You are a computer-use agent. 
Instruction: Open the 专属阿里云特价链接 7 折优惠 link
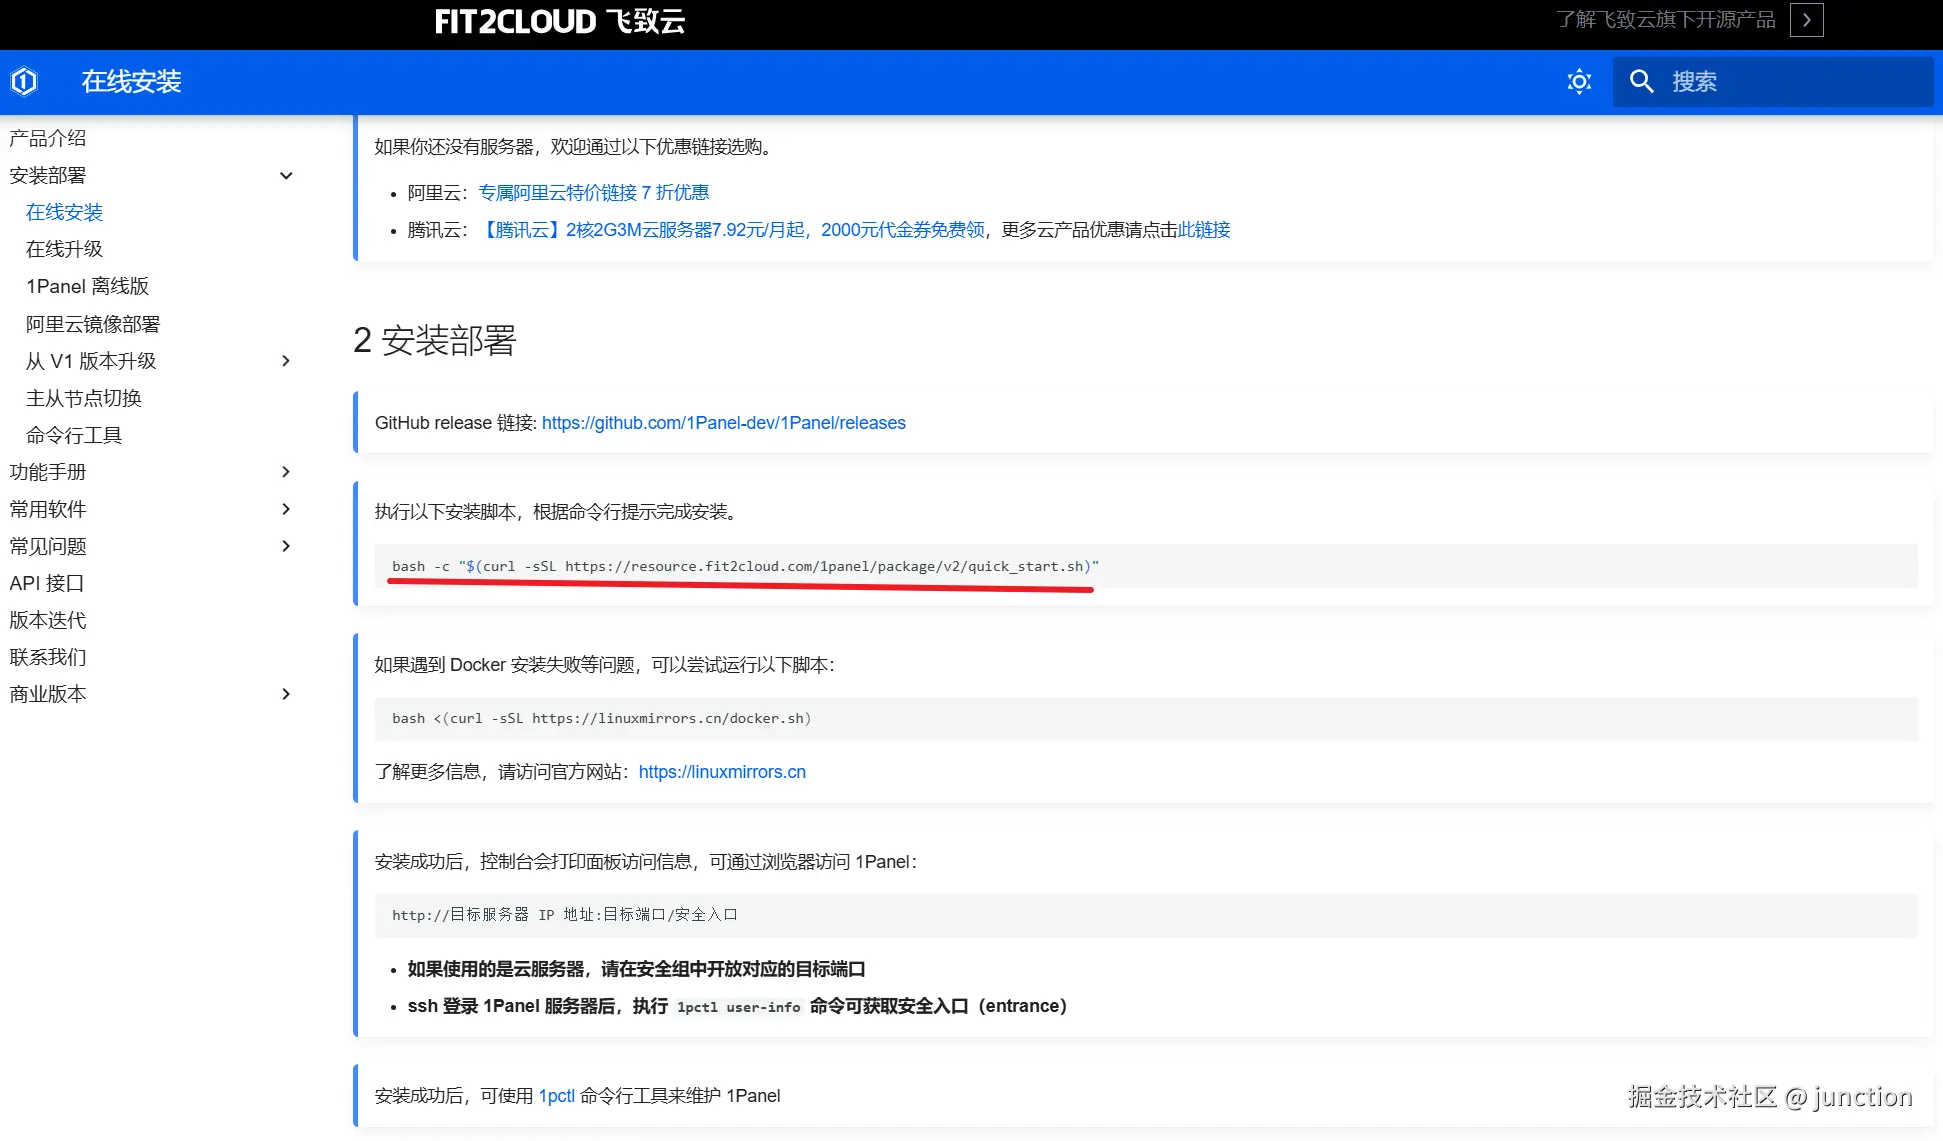tap(593, 192)
